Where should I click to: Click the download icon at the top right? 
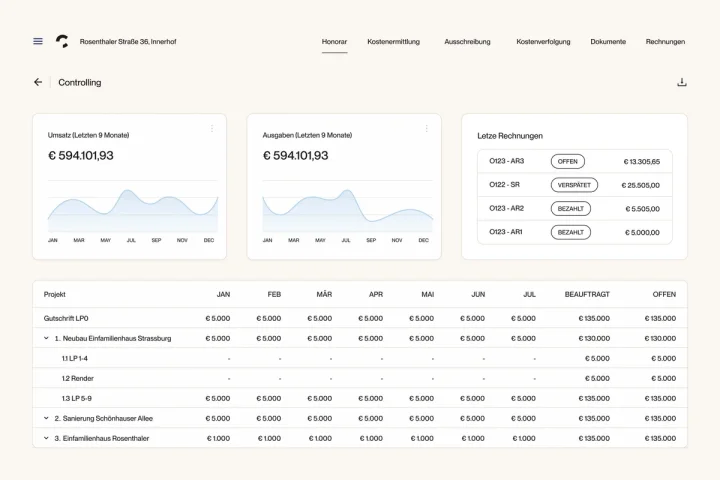point(682,82)
